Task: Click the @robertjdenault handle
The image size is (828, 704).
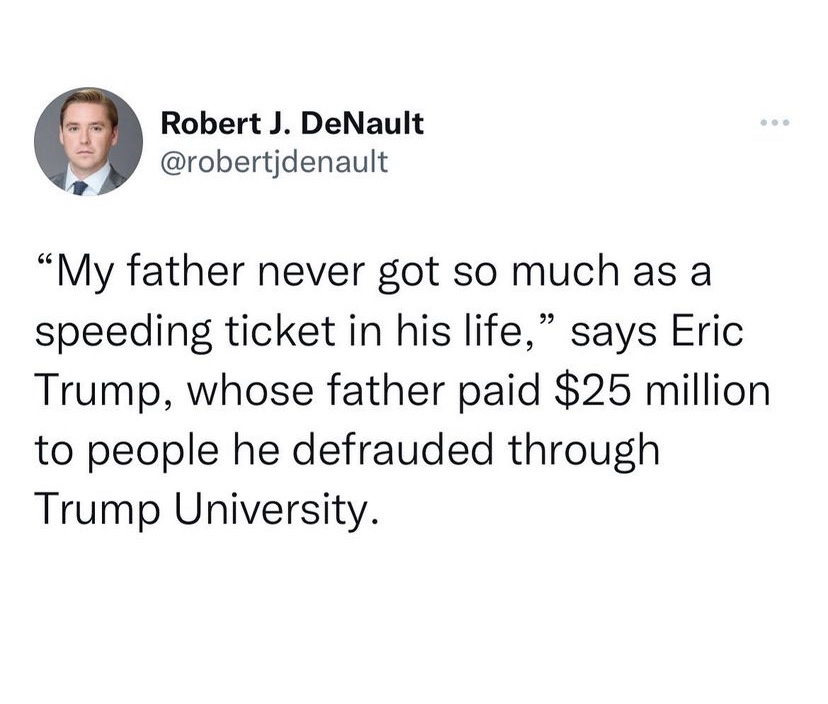Action: tap(273, 159)
